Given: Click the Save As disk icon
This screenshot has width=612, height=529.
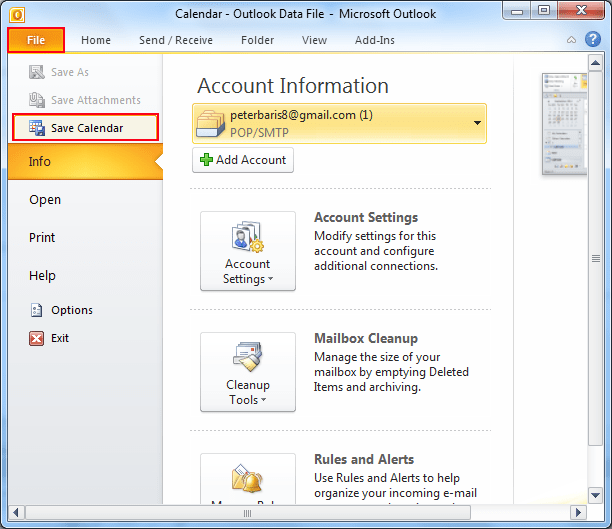Looking at the screenshot, I should tap(37, 72).
